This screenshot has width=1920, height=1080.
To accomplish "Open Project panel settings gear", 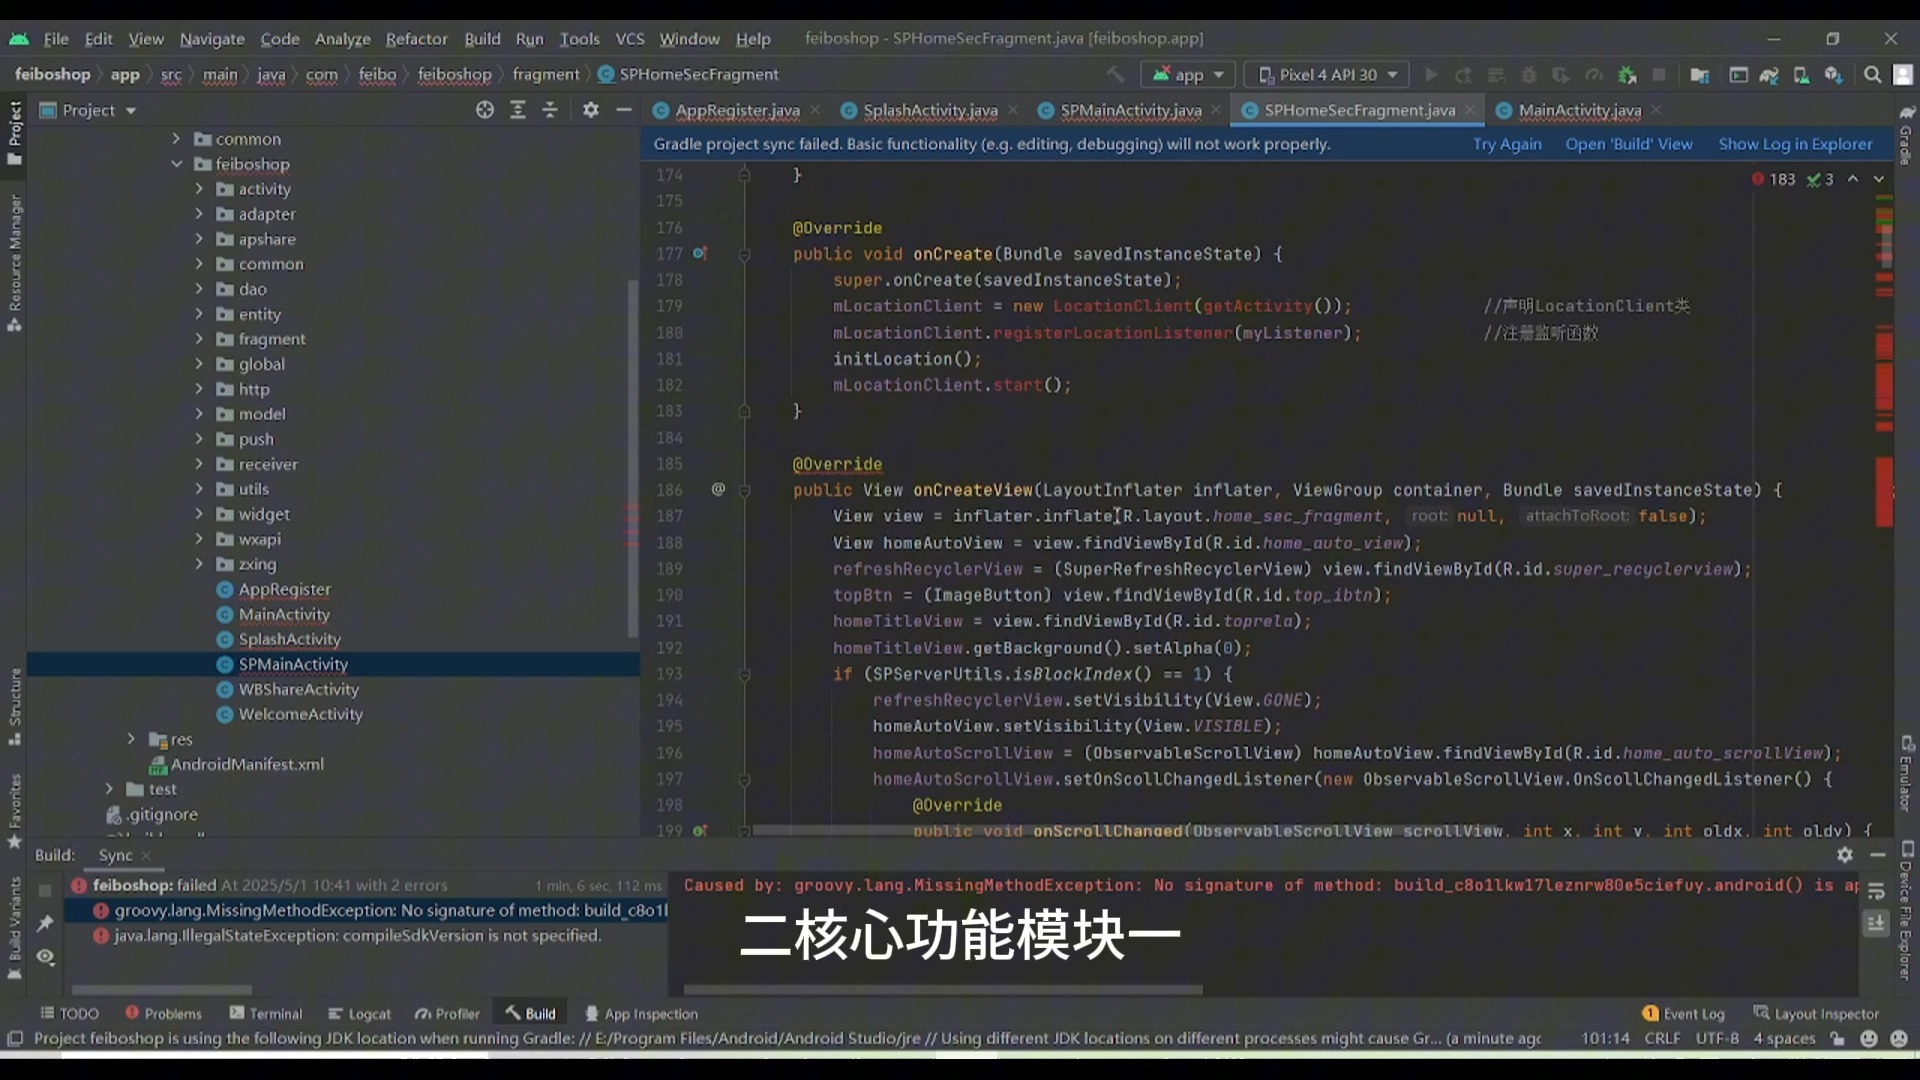I will pos(591,110).
